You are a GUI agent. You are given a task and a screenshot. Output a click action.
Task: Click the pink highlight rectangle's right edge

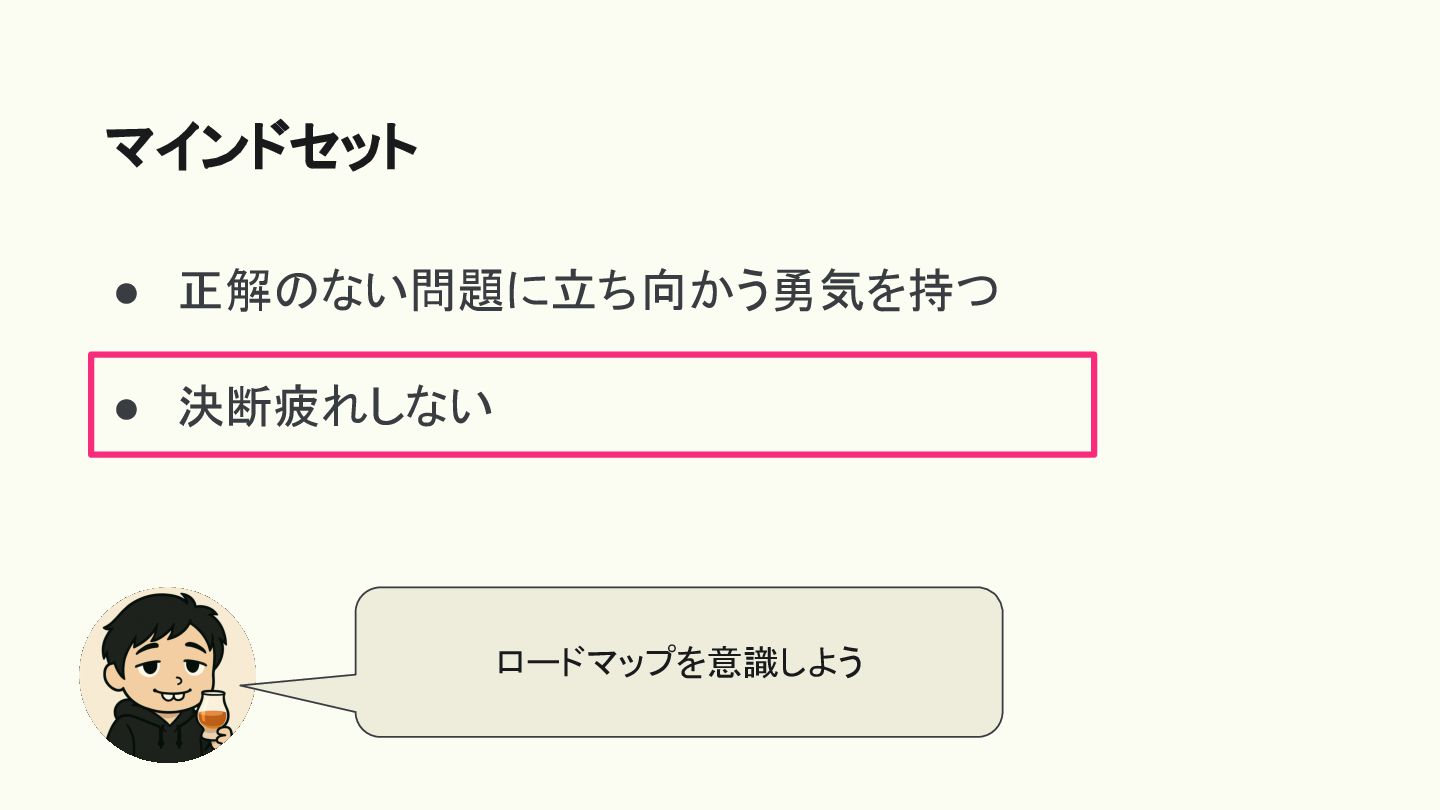(x=1094, y=405)
